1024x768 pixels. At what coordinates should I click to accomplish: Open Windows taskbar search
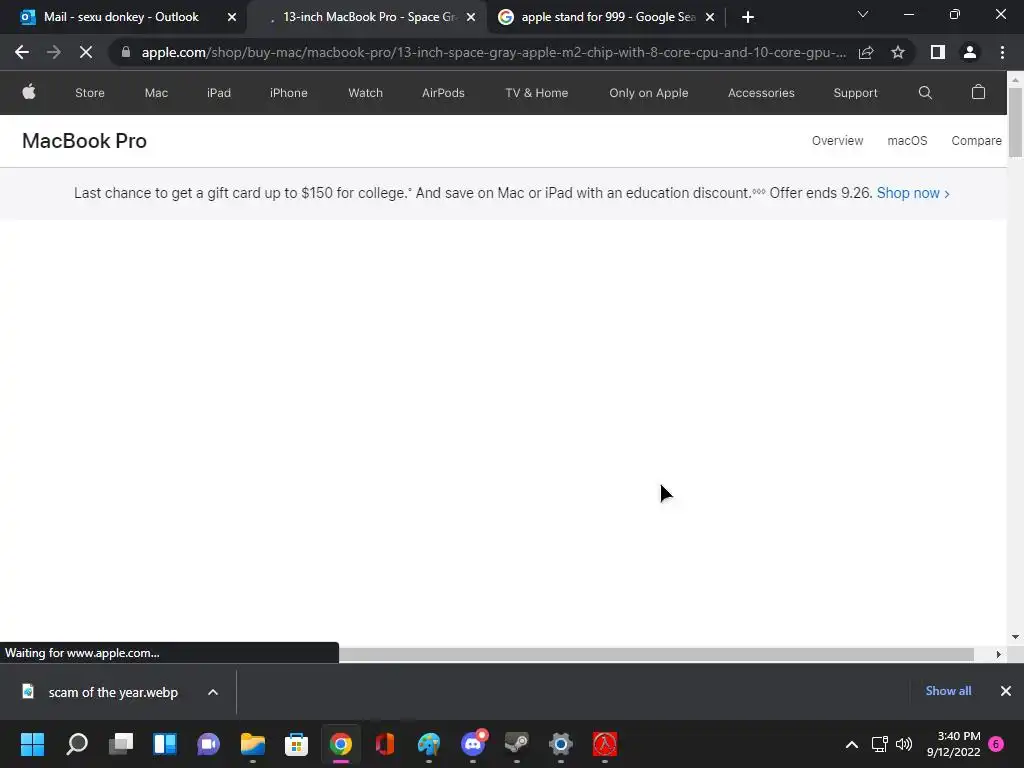point(77,744)
